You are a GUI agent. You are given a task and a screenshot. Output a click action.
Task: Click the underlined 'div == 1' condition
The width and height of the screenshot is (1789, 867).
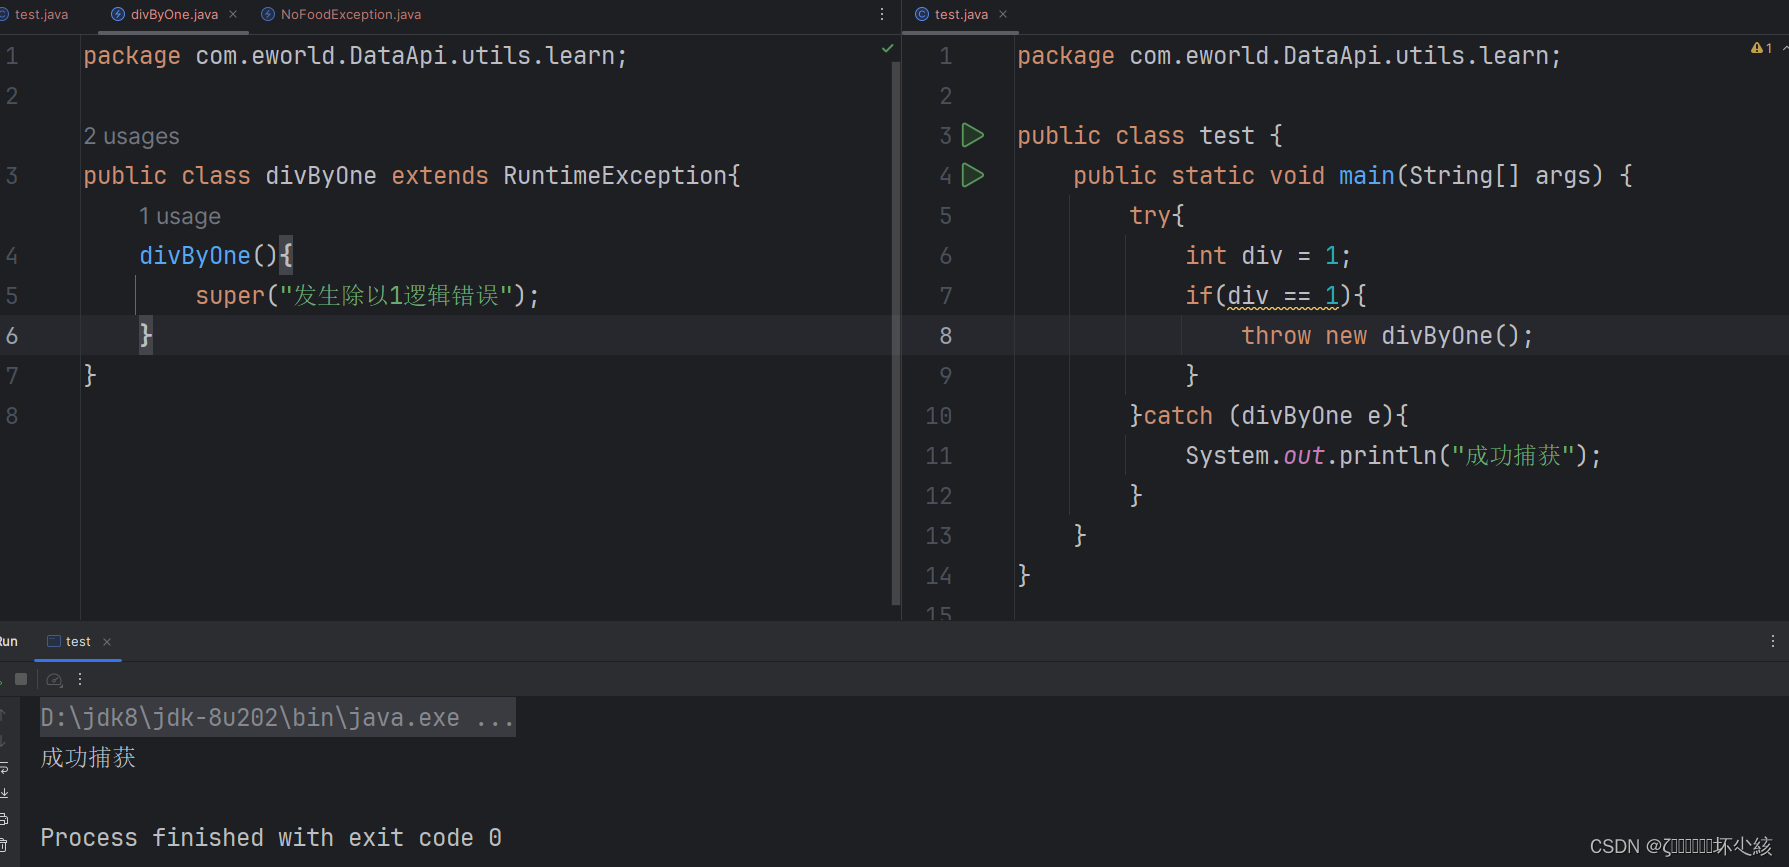coord(1283,296)
